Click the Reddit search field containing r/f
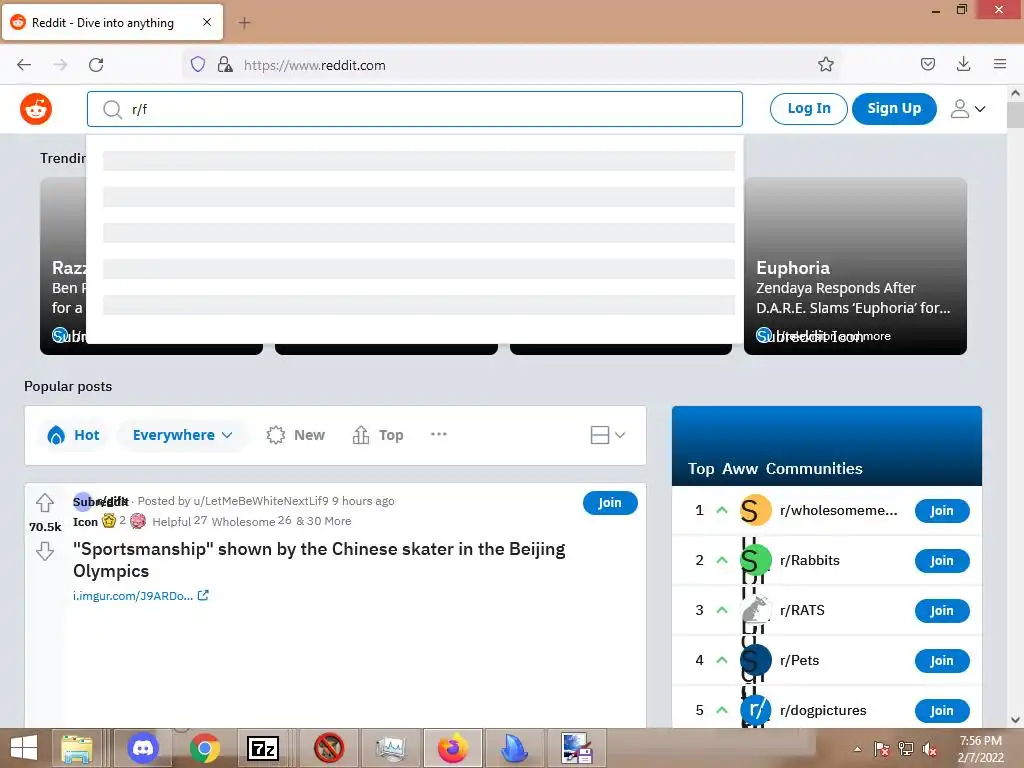 point(415,109)
